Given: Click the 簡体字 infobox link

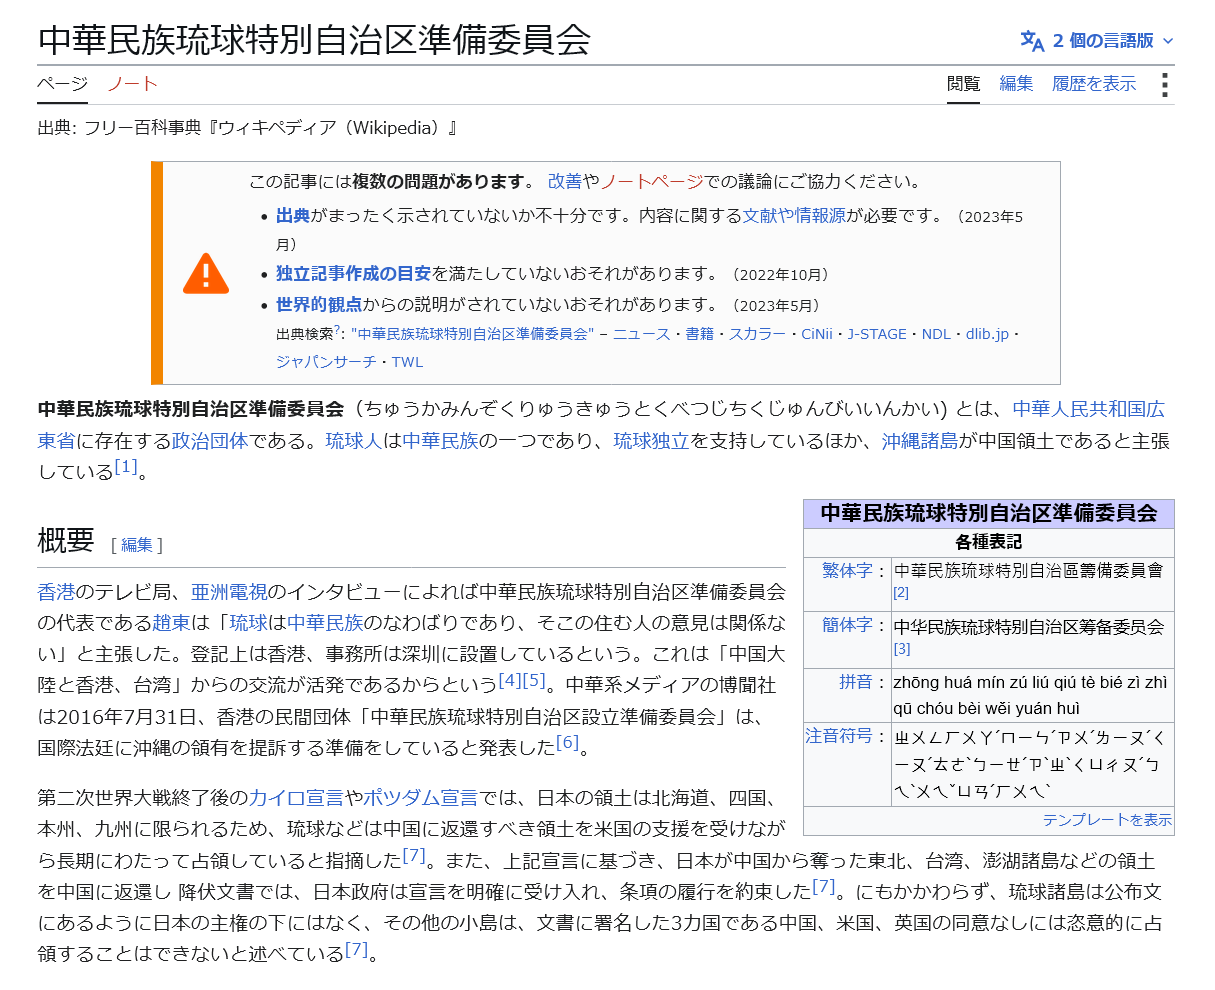Looking at the screenshot, I should coord(848,624).
